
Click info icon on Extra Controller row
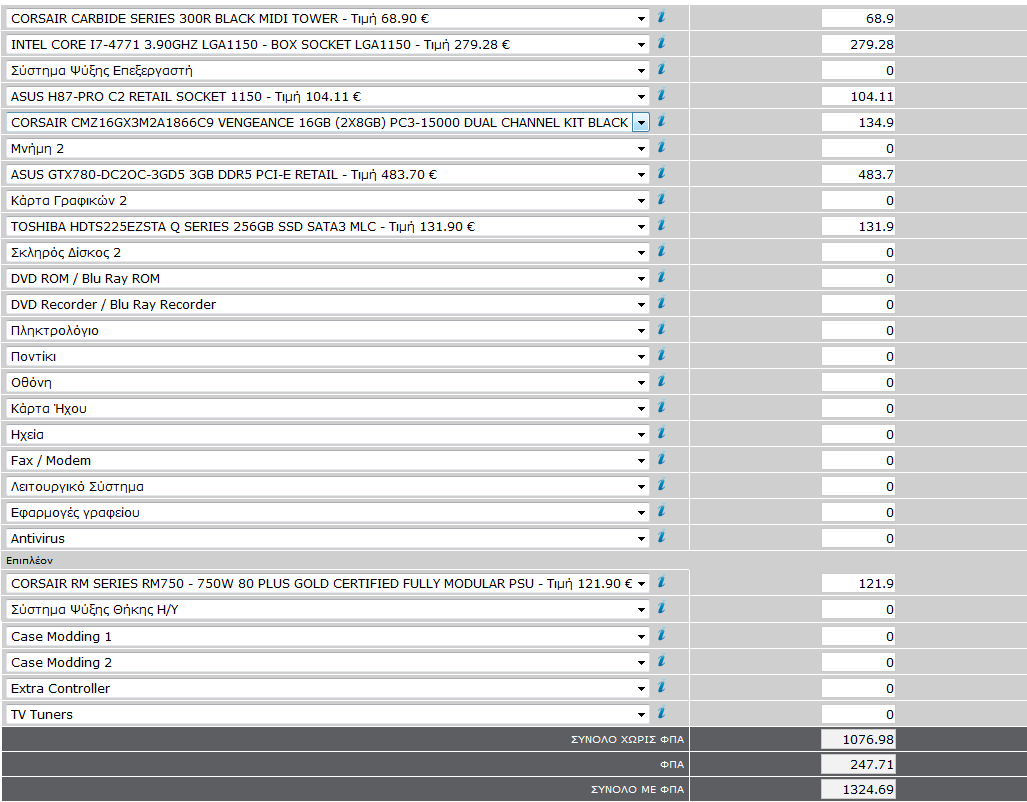pos(662,687)
